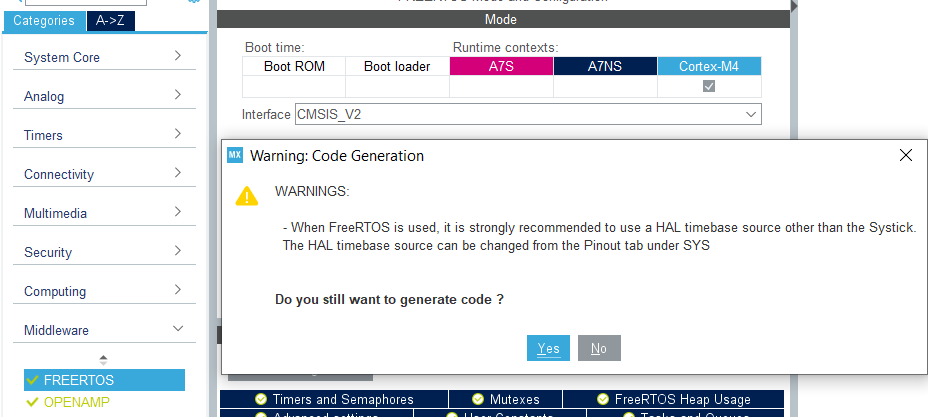Select FREERTOS in the Middleware list
This screenshot has height=417, width=928.
[104, 380]
